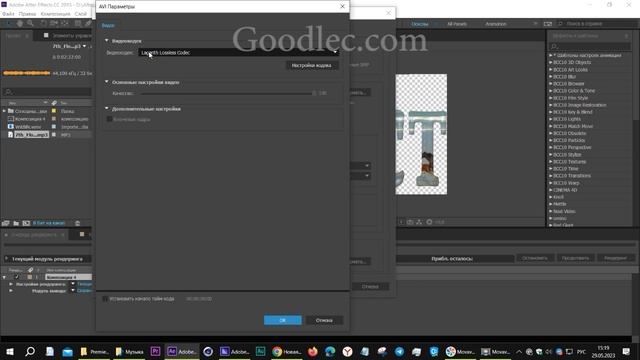Open the Edit menu in After Effects
This screenshot has height=360, width=640.
[x=27, y=14]
